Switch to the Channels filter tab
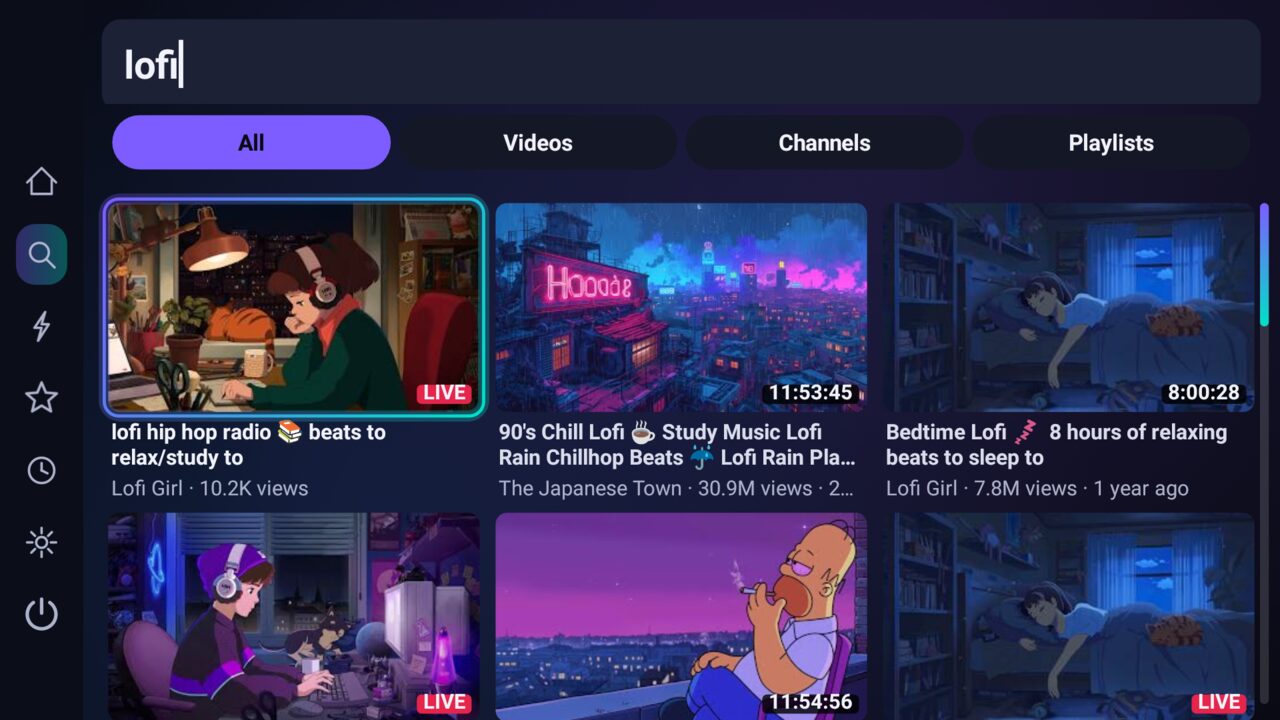This screenshot has height=720, width=1280. [825, 143]
